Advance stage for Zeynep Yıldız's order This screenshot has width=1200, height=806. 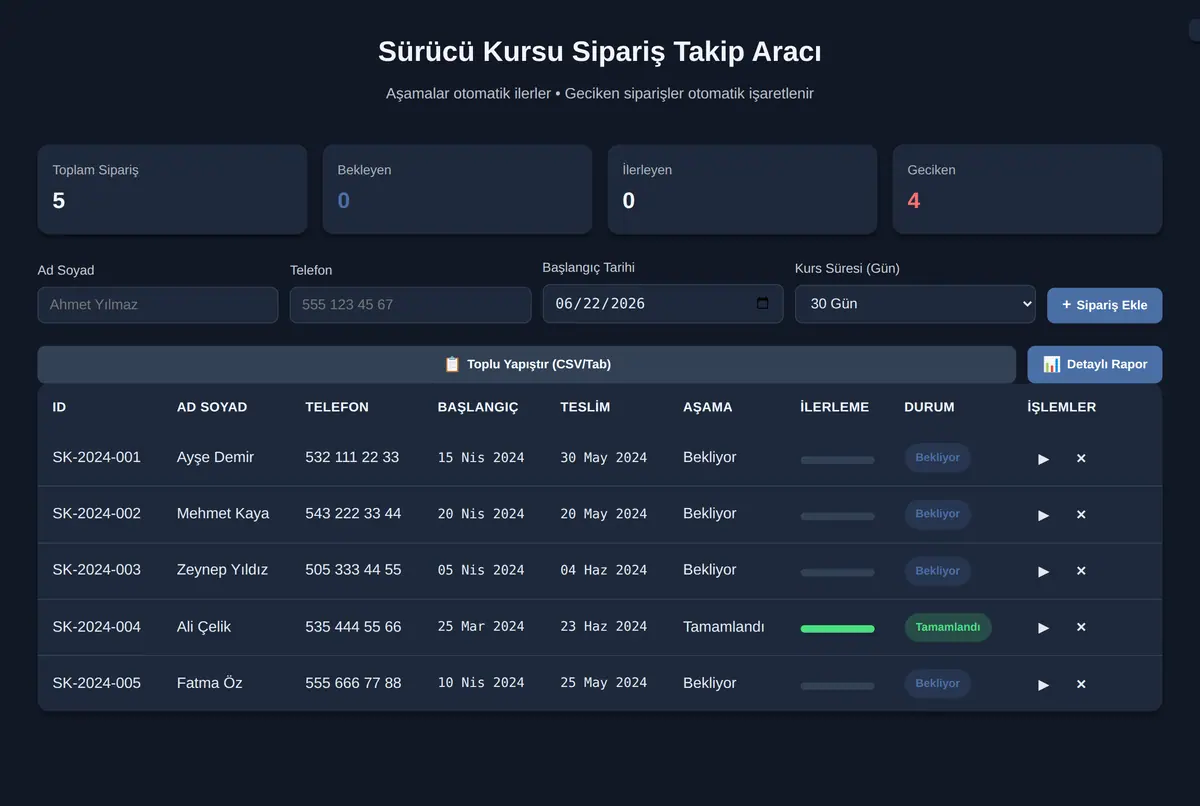tap(1043, 571)
